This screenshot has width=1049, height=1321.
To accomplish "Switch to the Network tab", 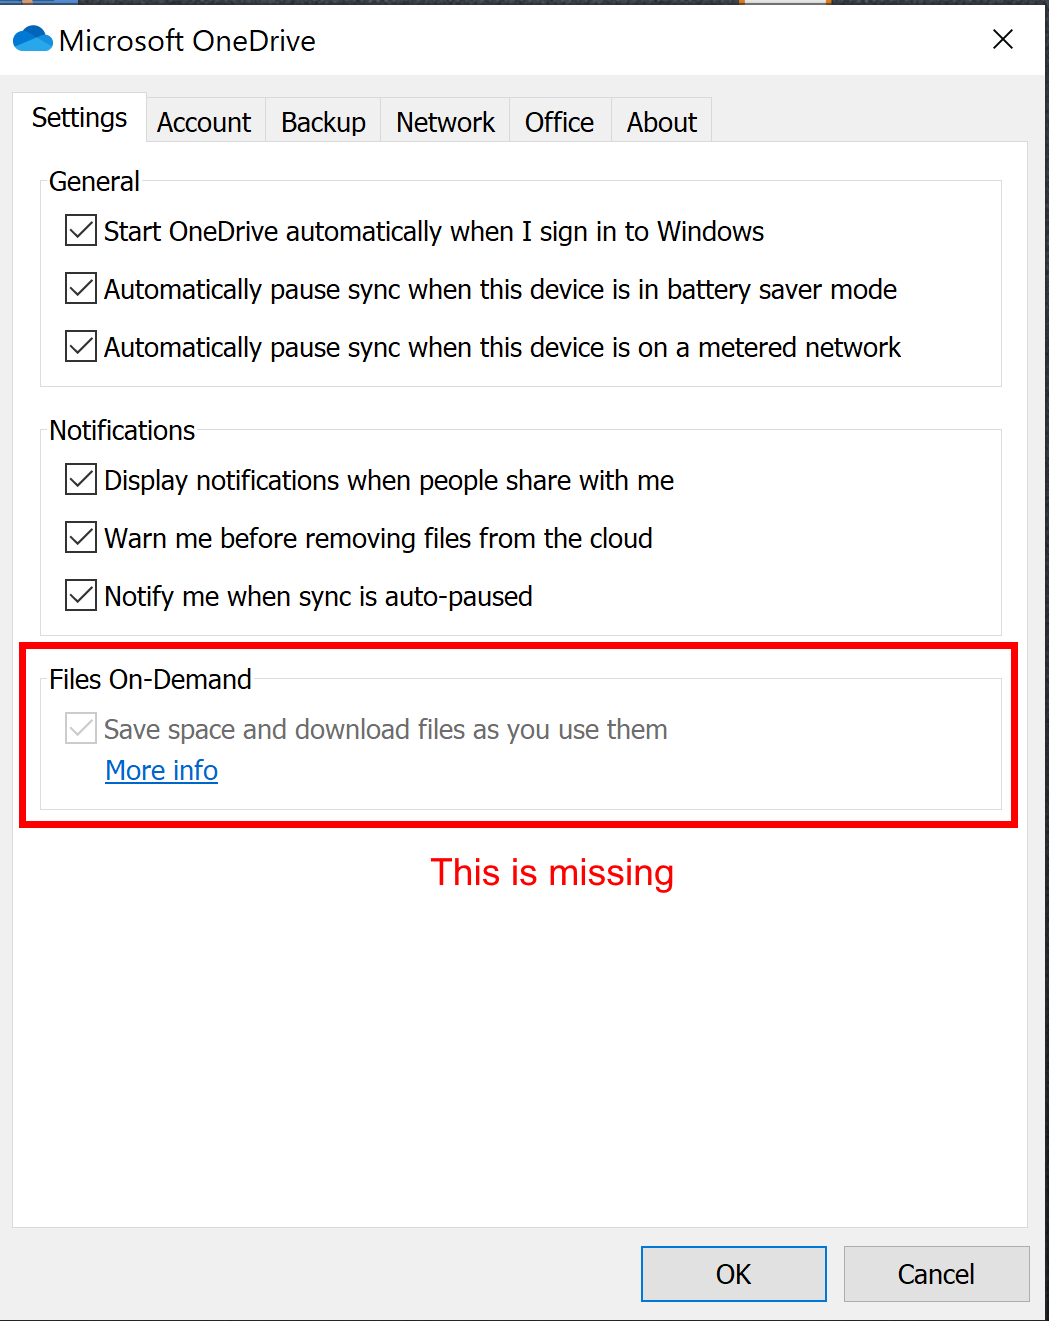I will click(x=445, y=122).
